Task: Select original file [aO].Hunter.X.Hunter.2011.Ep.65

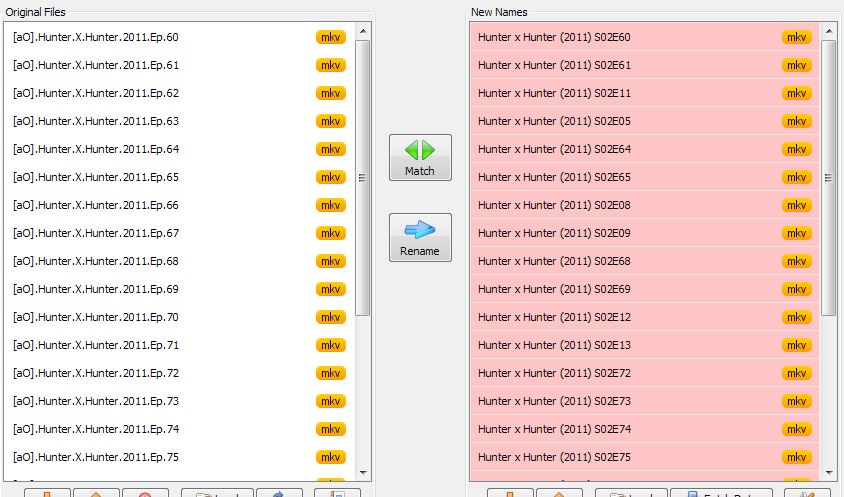Action: pos(179,177)
